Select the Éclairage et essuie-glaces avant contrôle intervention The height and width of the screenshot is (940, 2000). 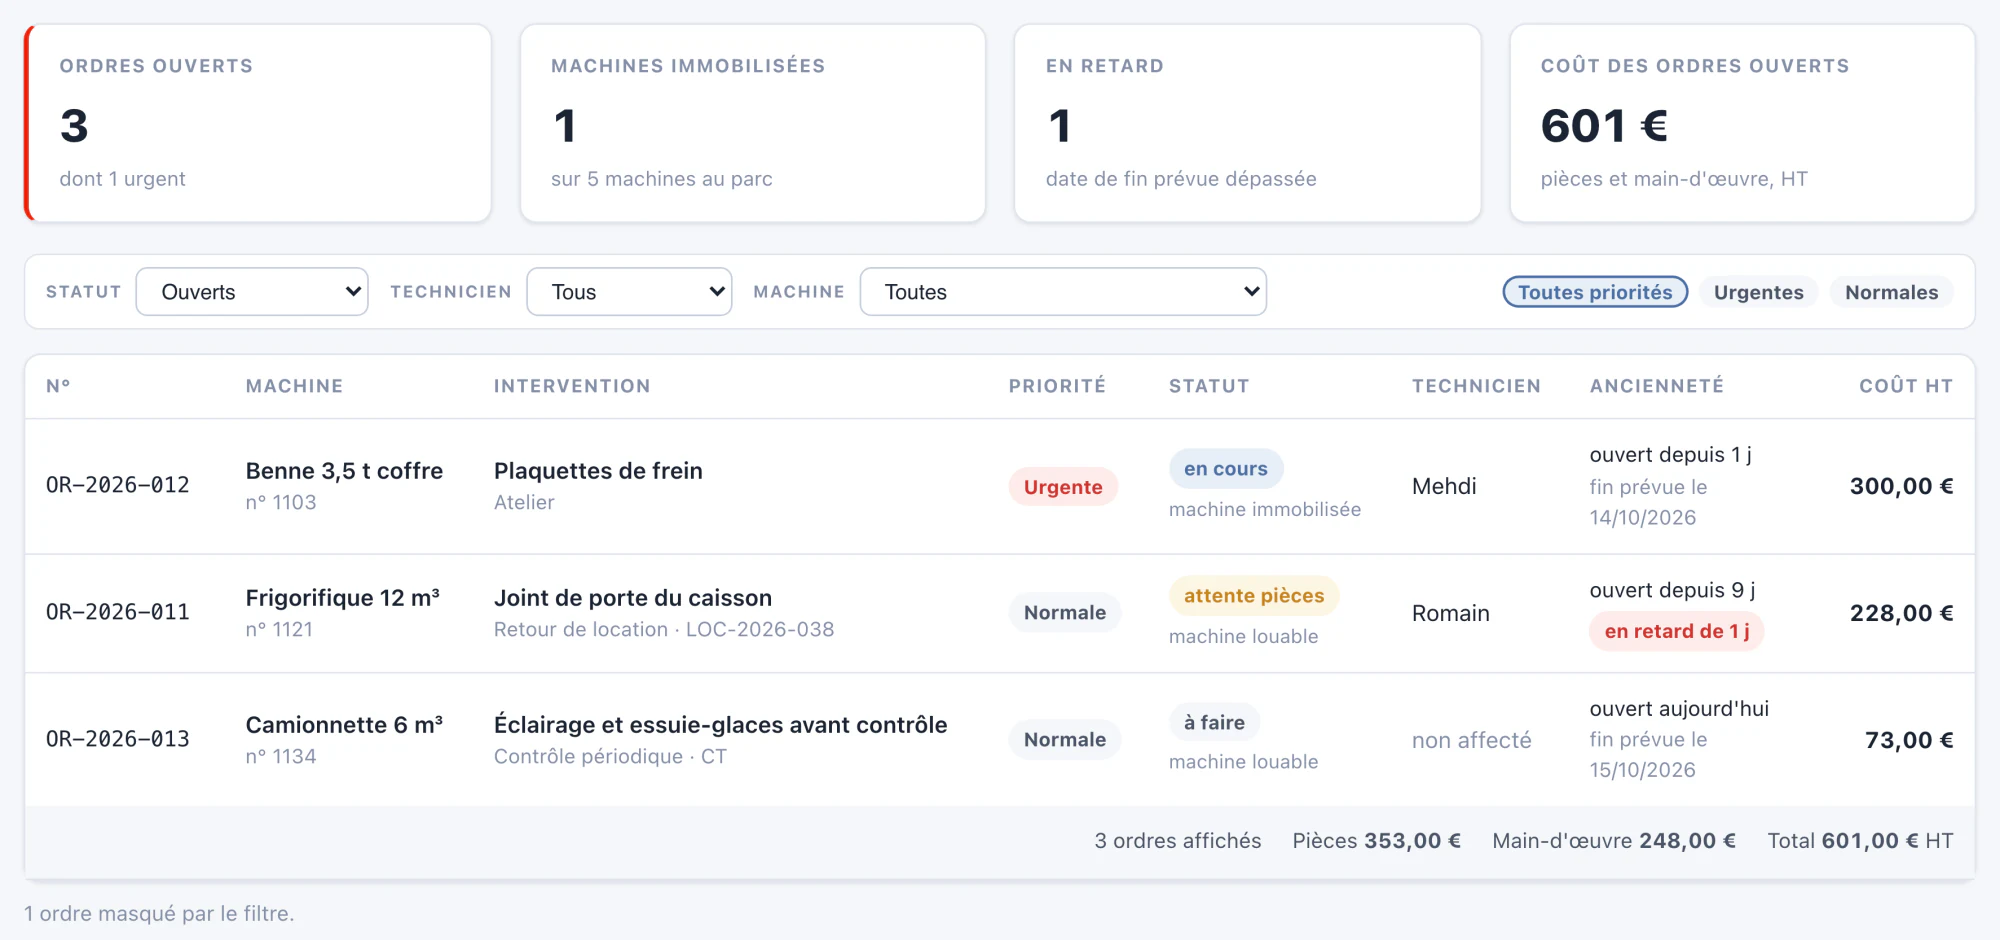point(721,725)
